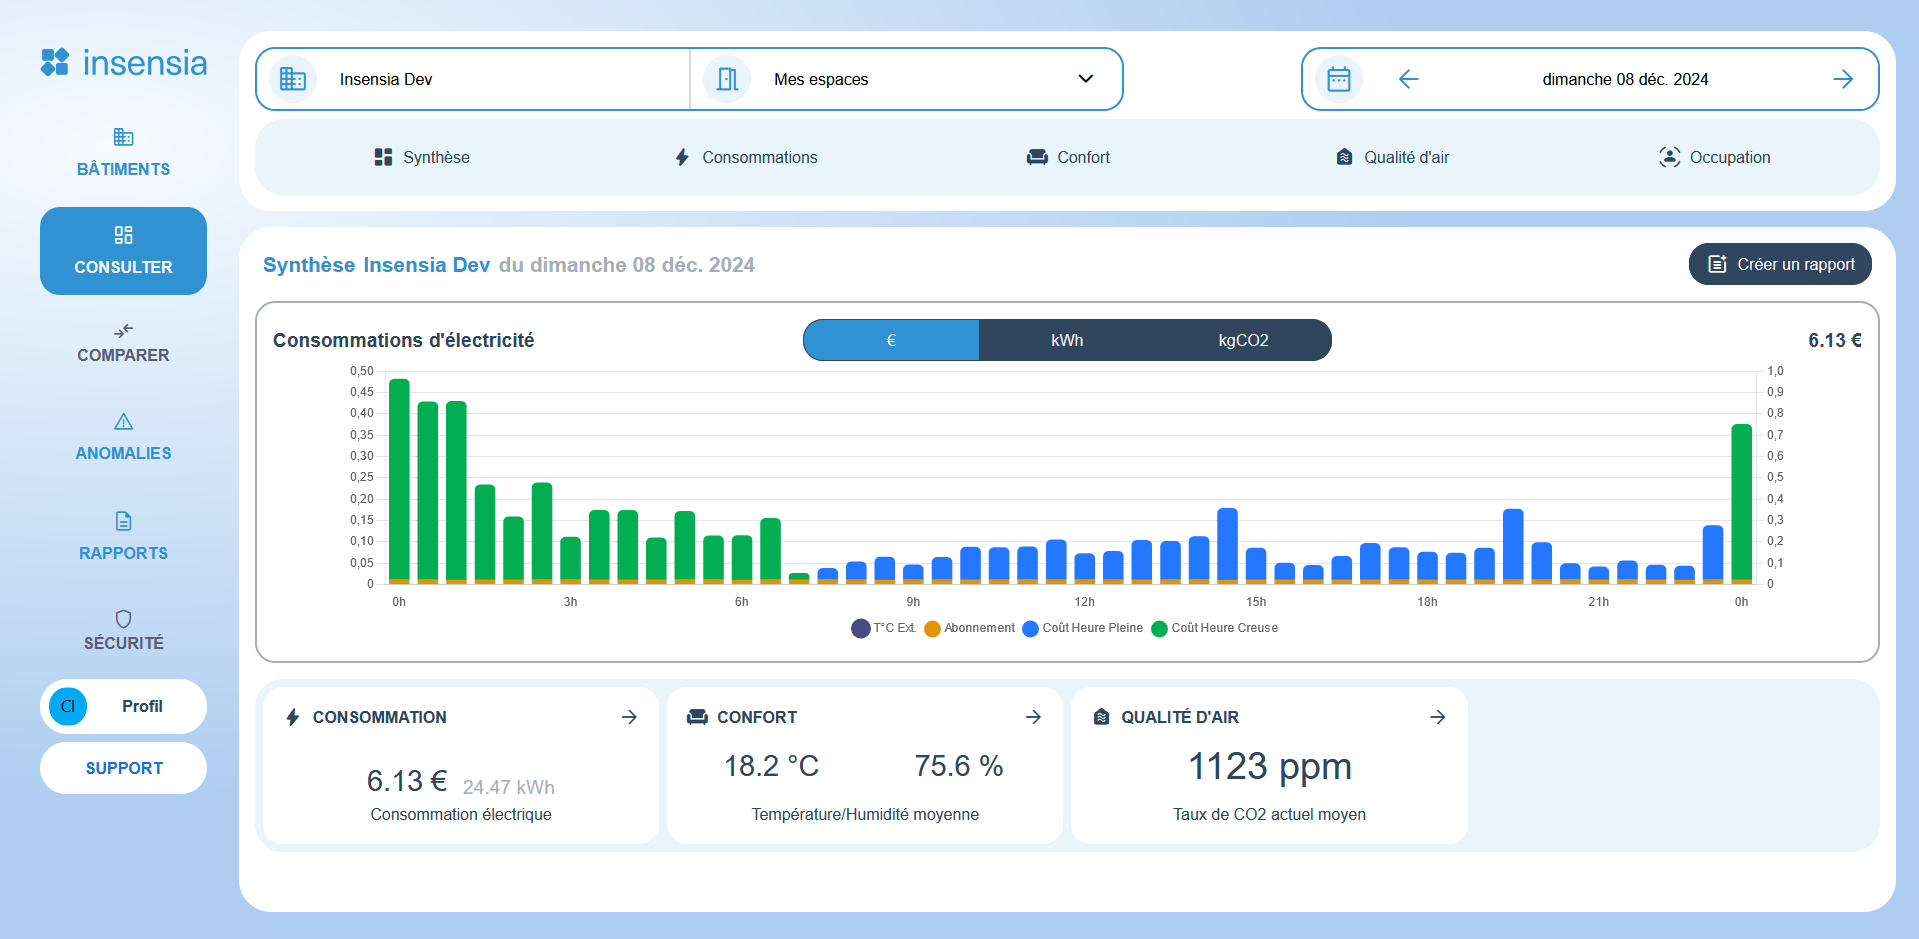Open the Sécurité shield section

pyautogui.click(x=123, y=630)
